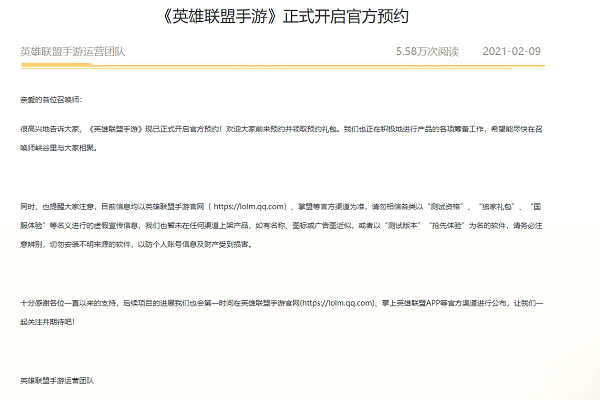The image size is (600, 400).
Task: Click the line starting 很高兴地告诉大家
Action: coord(281,129)
